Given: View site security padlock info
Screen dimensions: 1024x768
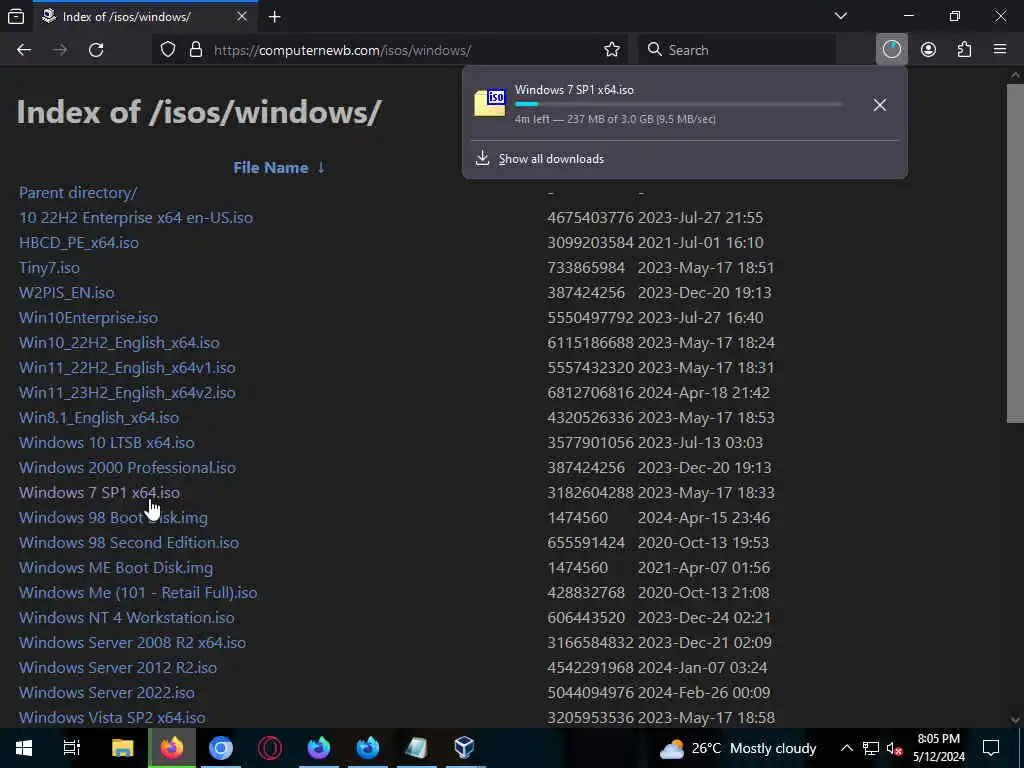Looking at the screenshot, I should point(195,50).
